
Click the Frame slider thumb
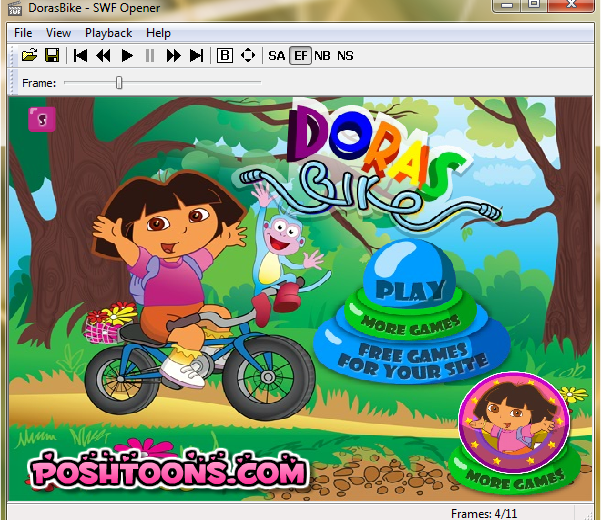point(119,82)
